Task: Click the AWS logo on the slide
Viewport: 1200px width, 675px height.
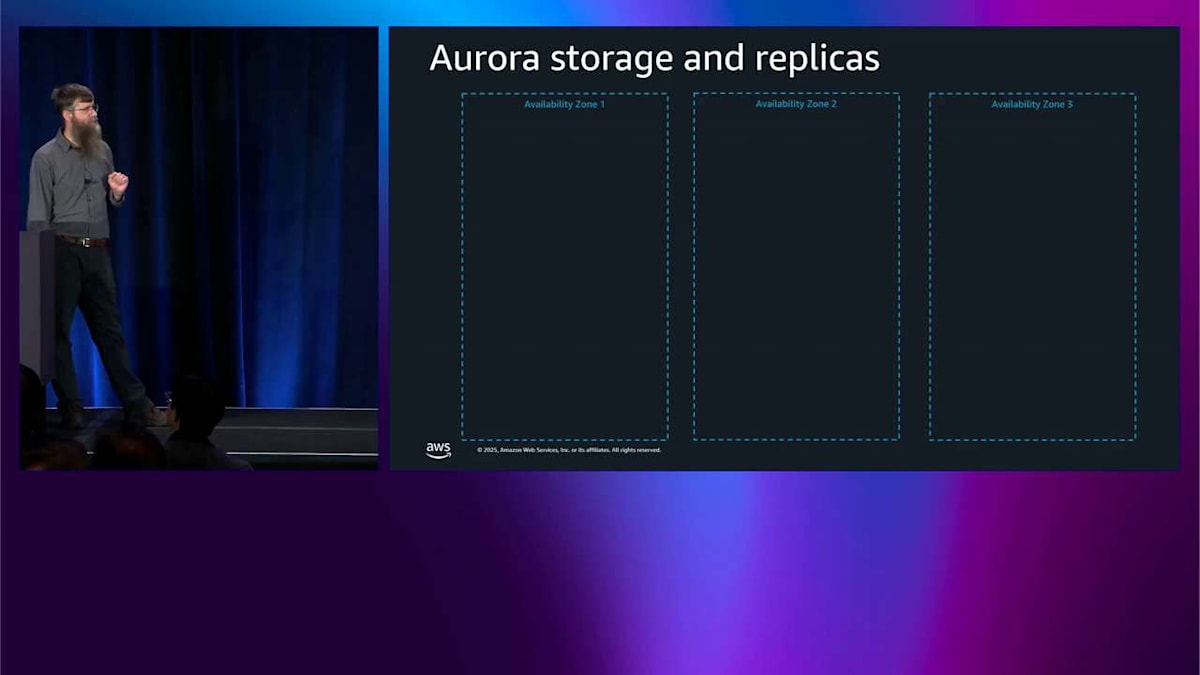Action: tap(438, 450)
